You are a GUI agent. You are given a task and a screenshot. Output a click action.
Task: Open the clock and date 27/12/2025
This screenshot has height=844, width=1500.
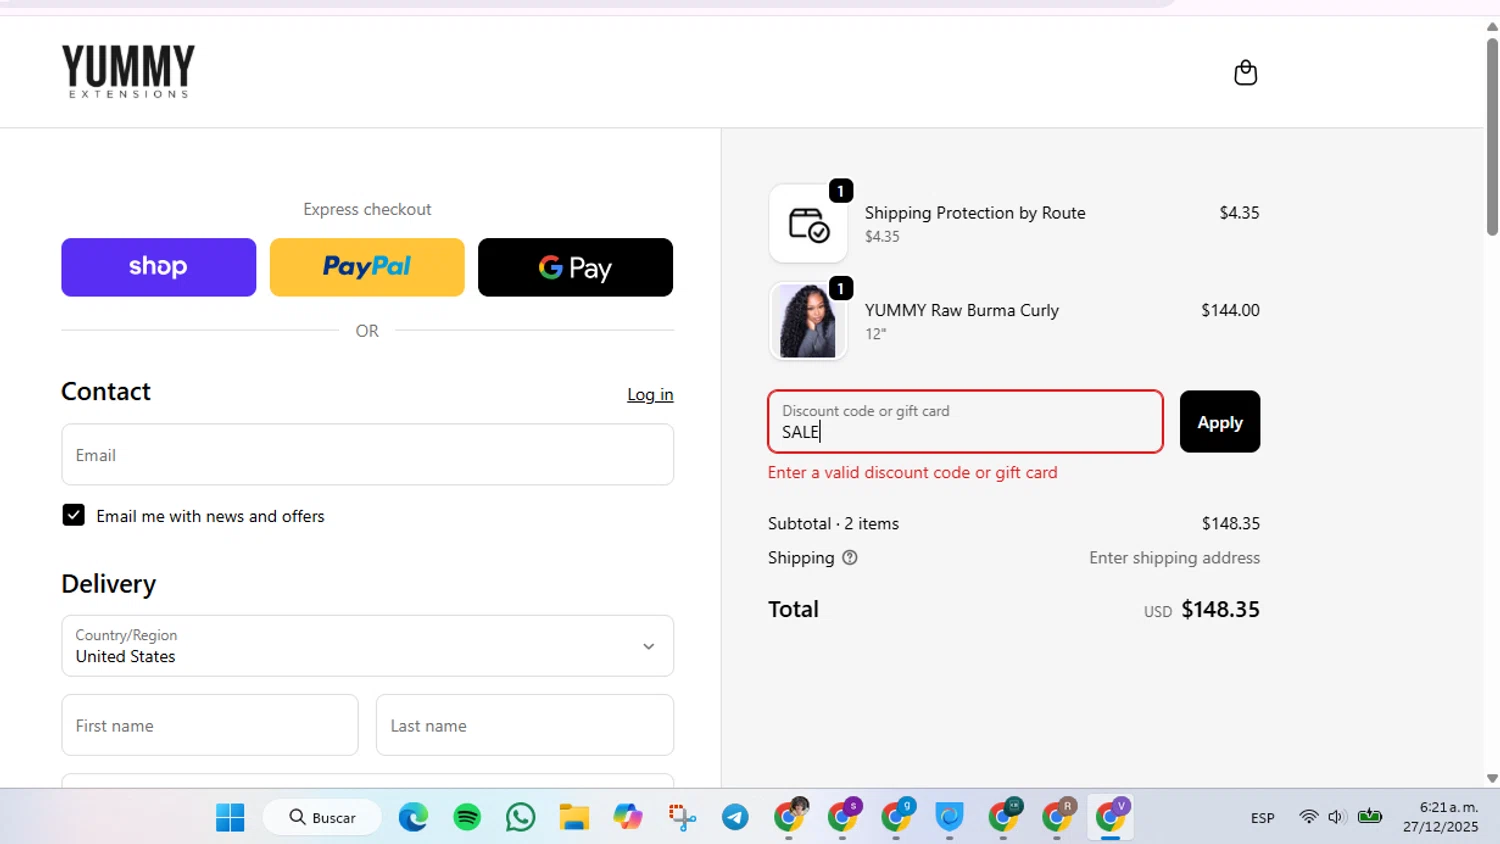tap(1440, 817)
